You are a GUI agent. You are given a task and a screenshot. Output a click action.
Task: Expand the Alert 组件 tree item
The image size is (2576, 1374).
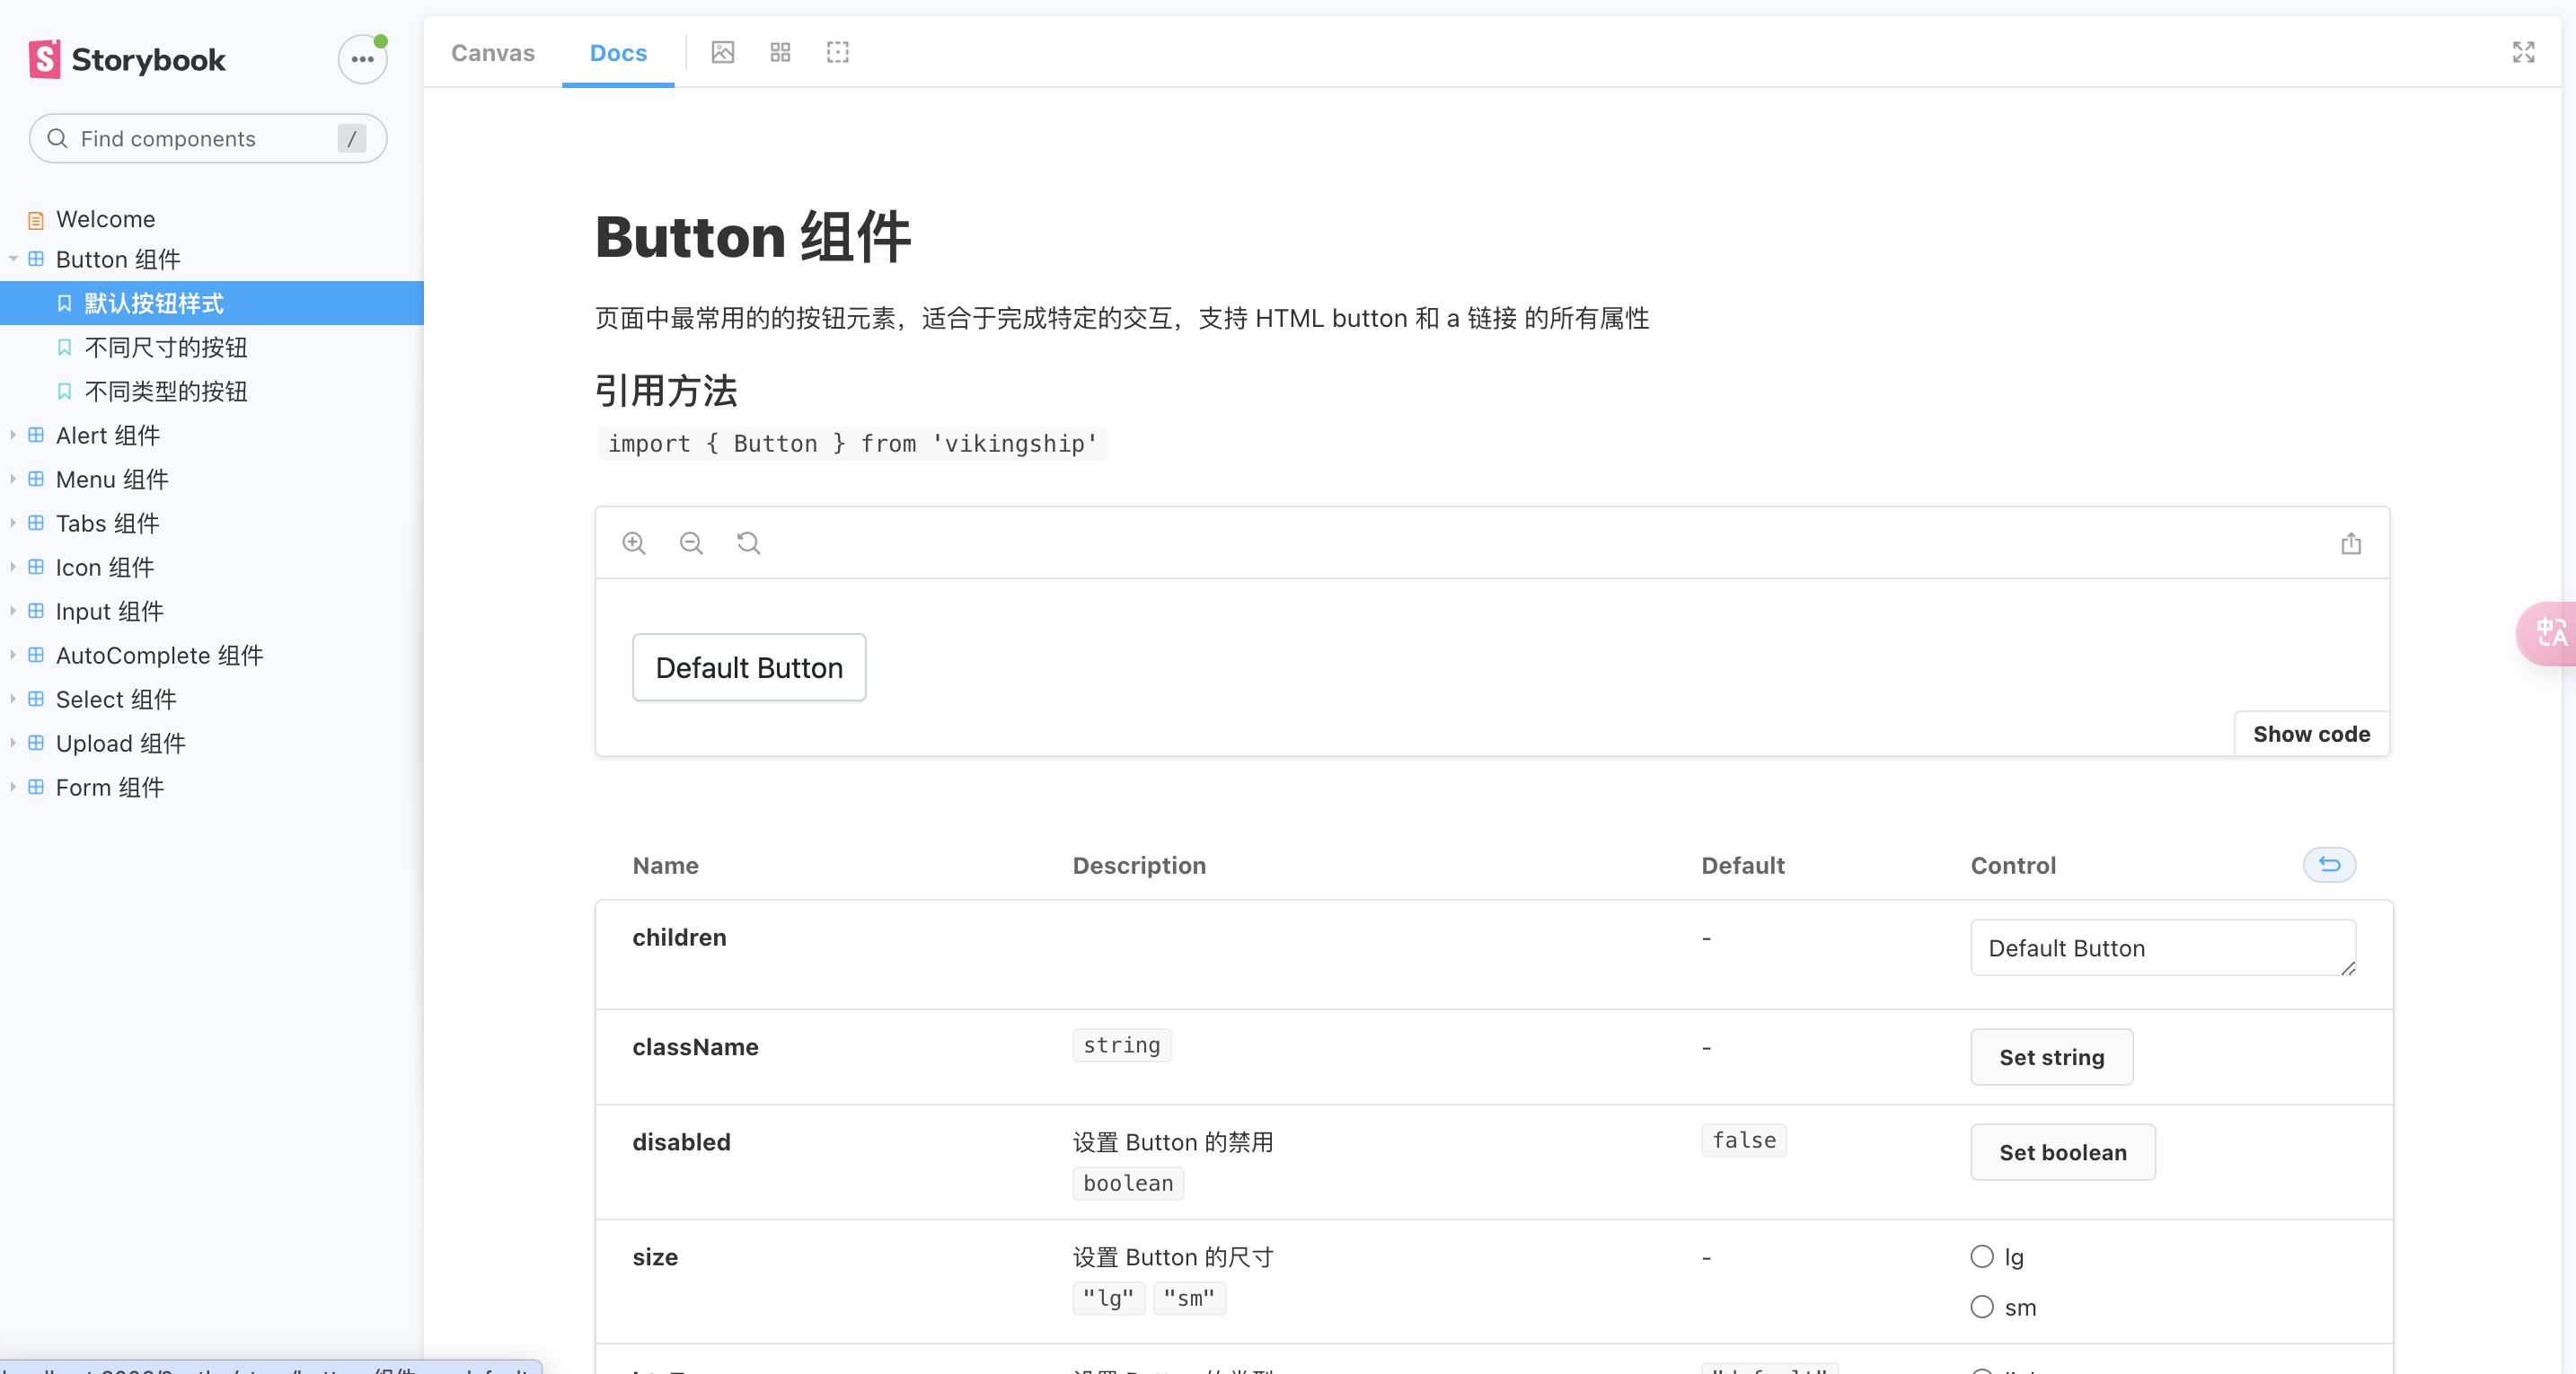[108, 435]
